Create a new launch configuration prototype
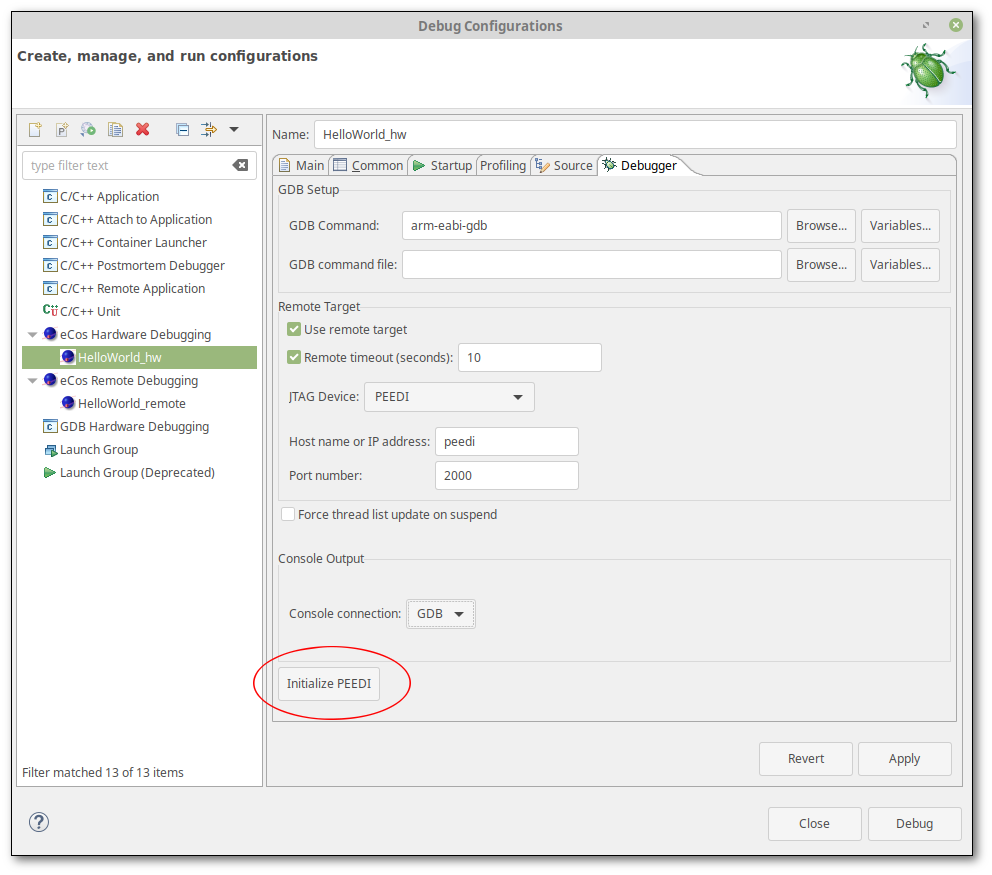Screen dimensions: 992x875 pyautogui.click(x=61, y=129)
